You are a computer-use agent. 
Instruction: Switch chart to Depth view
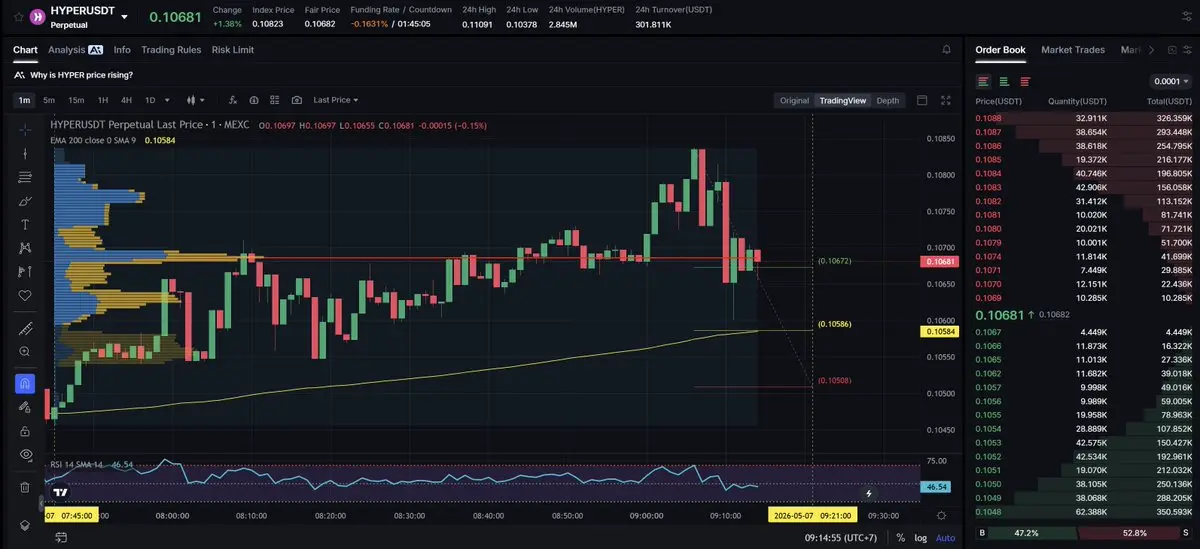coord(888,100)
